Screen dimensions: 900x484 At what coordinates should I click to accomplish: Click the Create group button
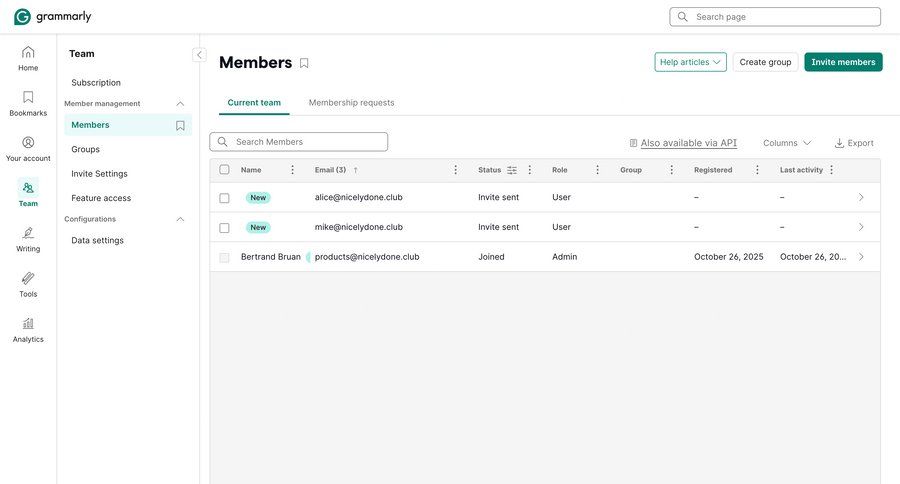[765, 62]
